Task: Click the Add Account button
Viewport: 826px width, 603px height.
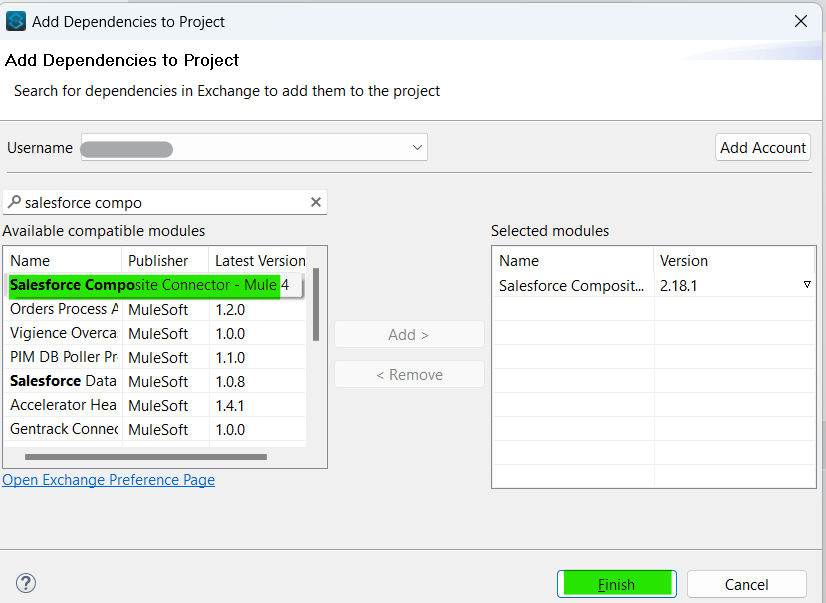Action: point(762,148)
